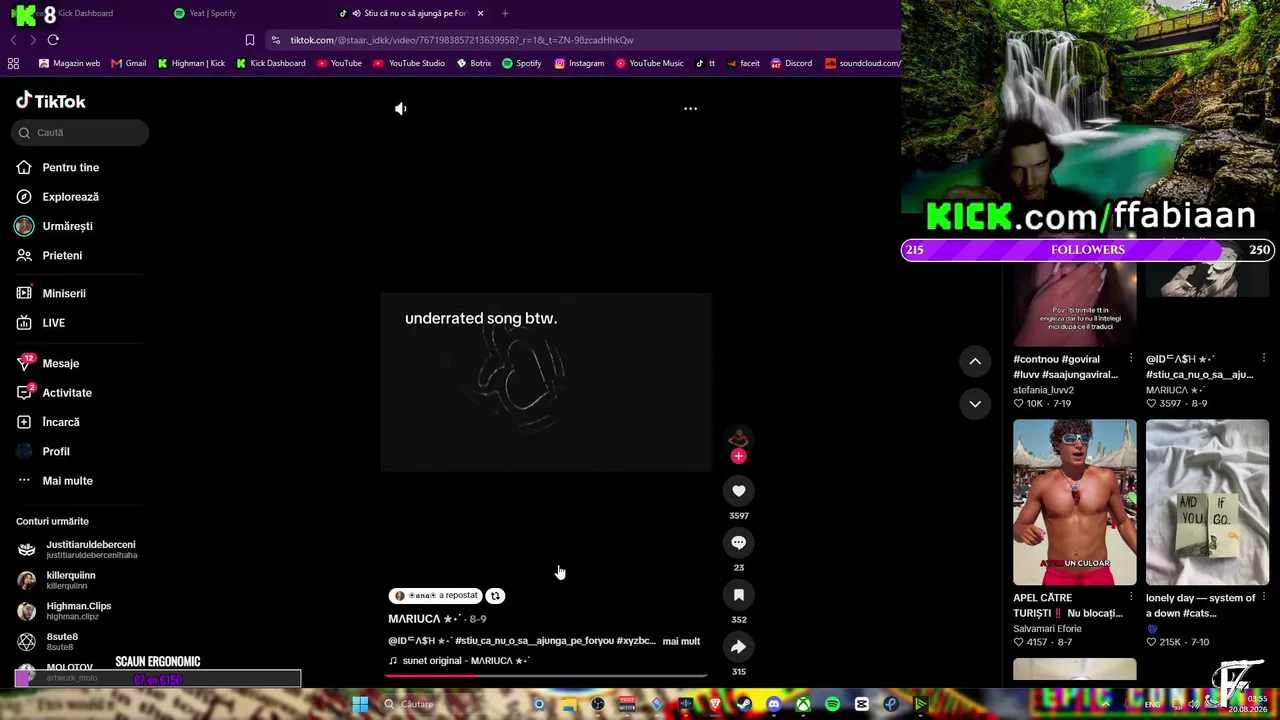Open the comments with the speech-bubble icon

[x=739, y=543]
